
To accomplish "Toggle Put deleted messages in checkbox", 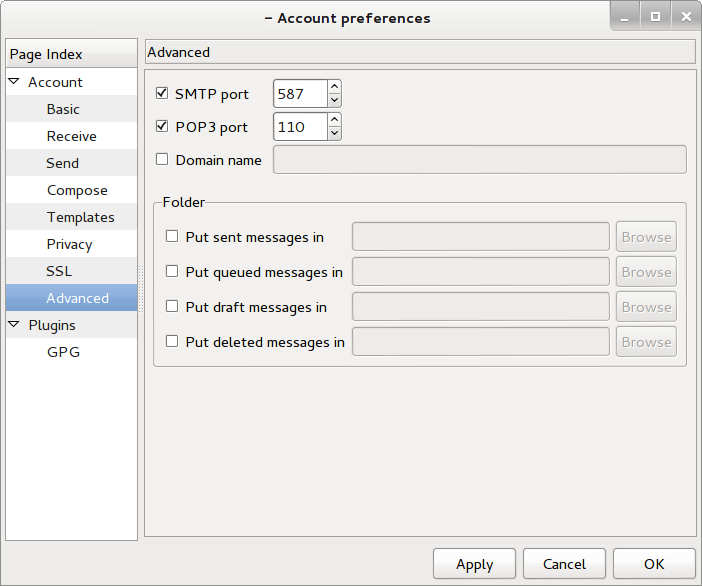I will point(172,341).
